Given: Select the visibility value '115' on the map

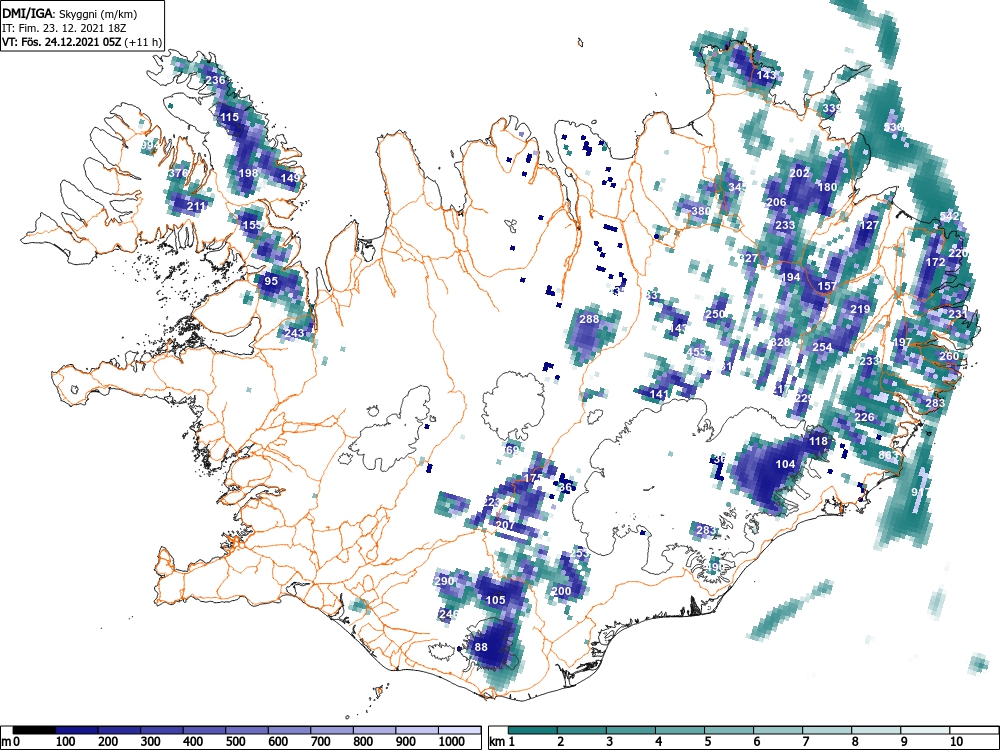Looking at the screenshot, I should click(229, 117).
